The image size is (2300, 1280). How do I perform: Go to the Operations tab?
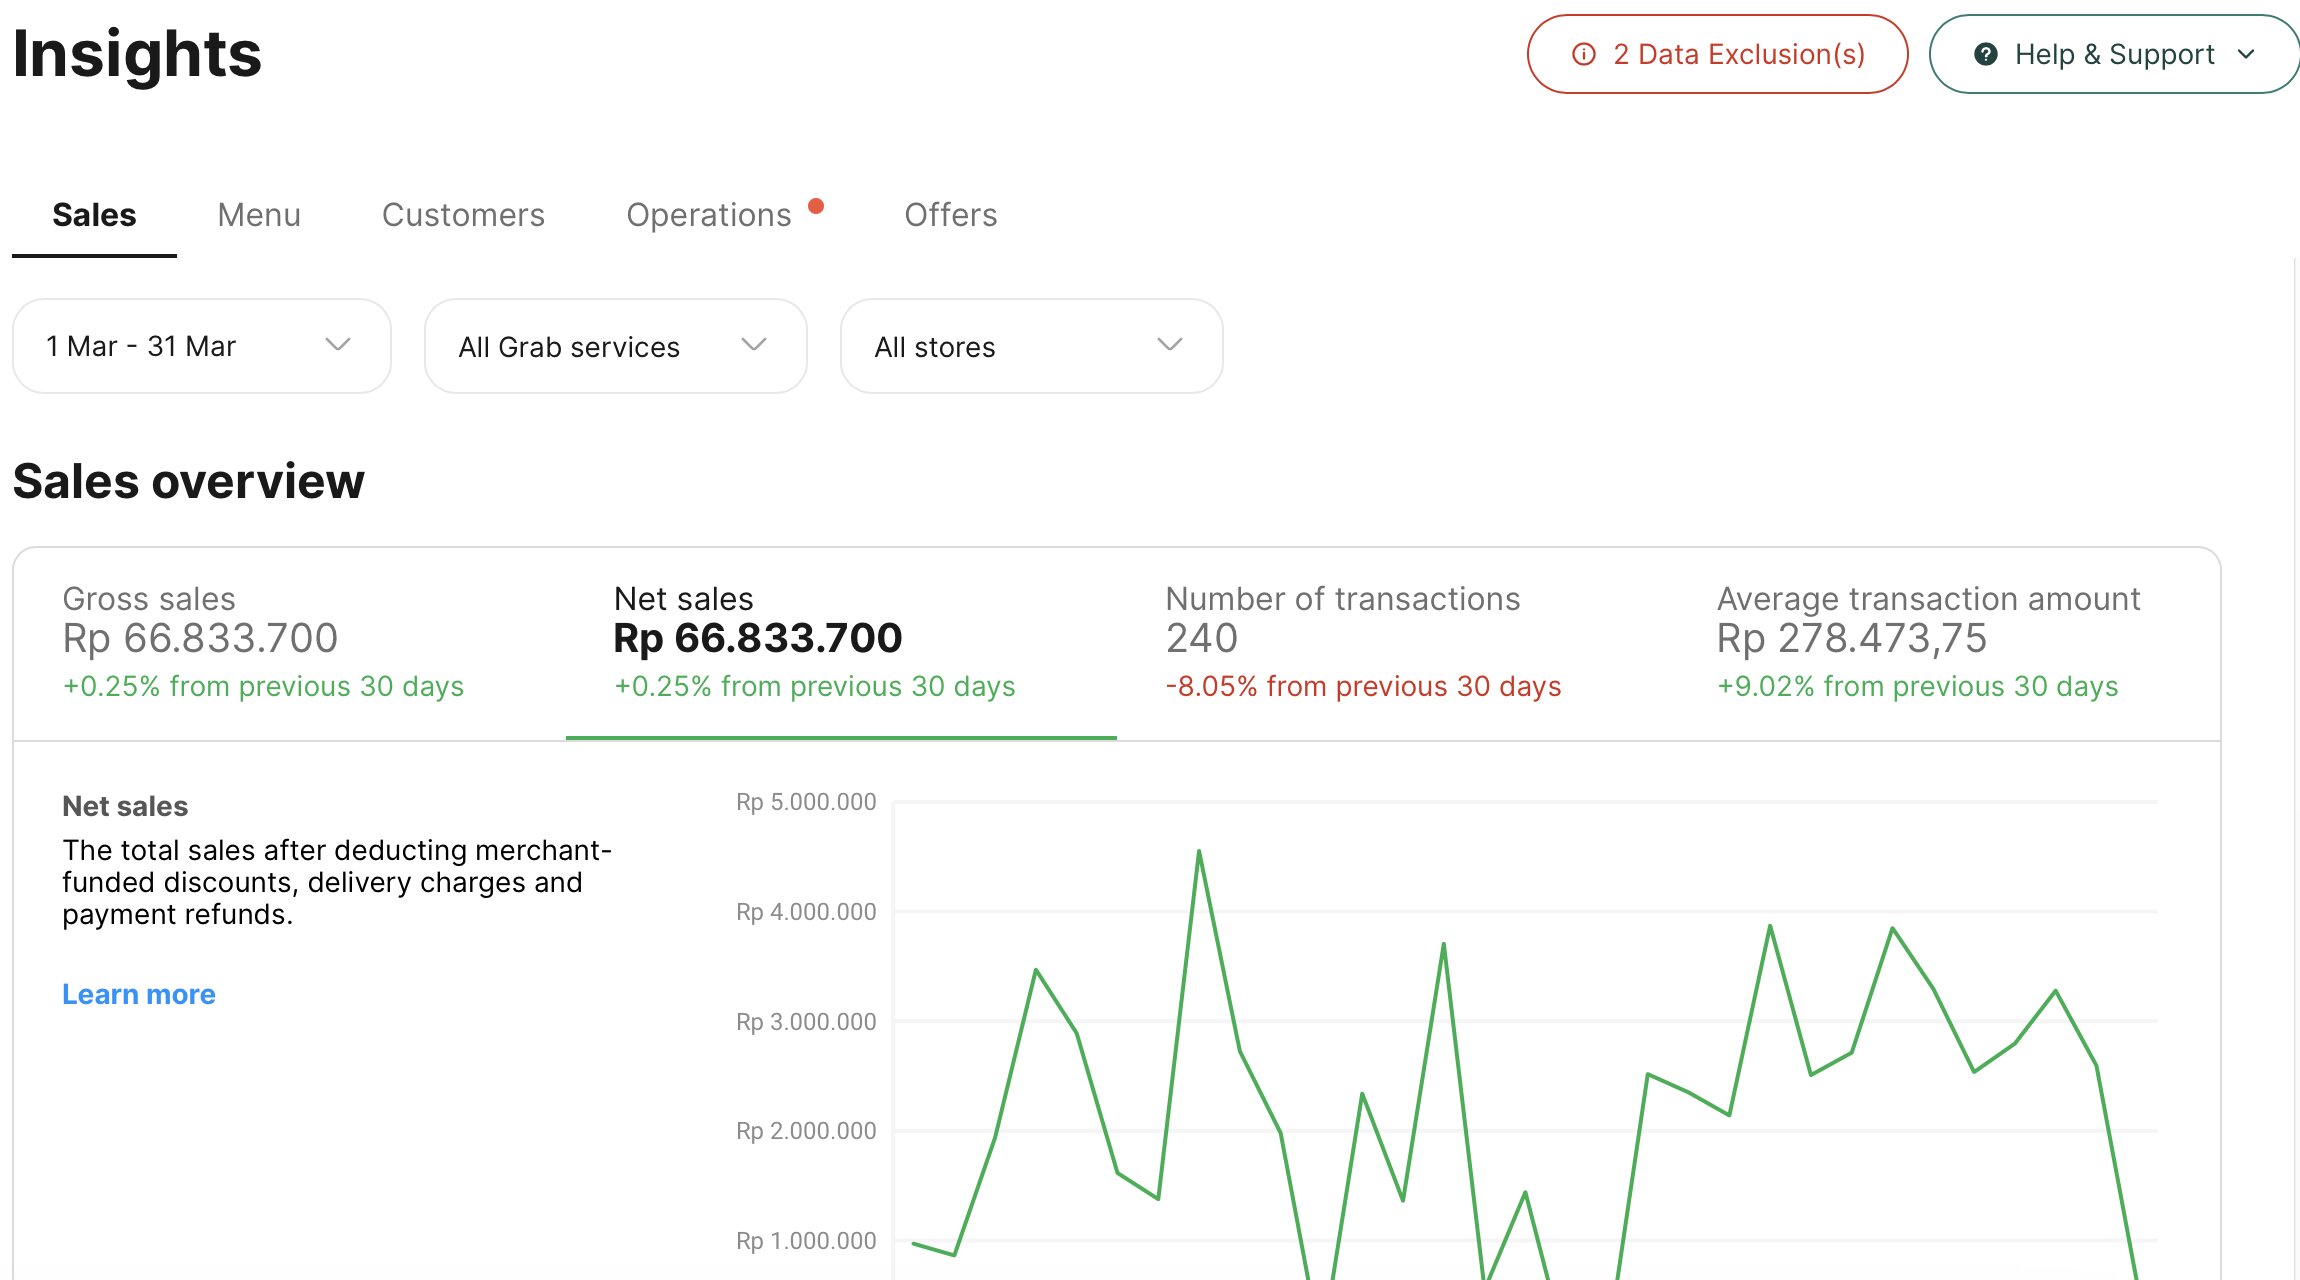coord(708,215)
